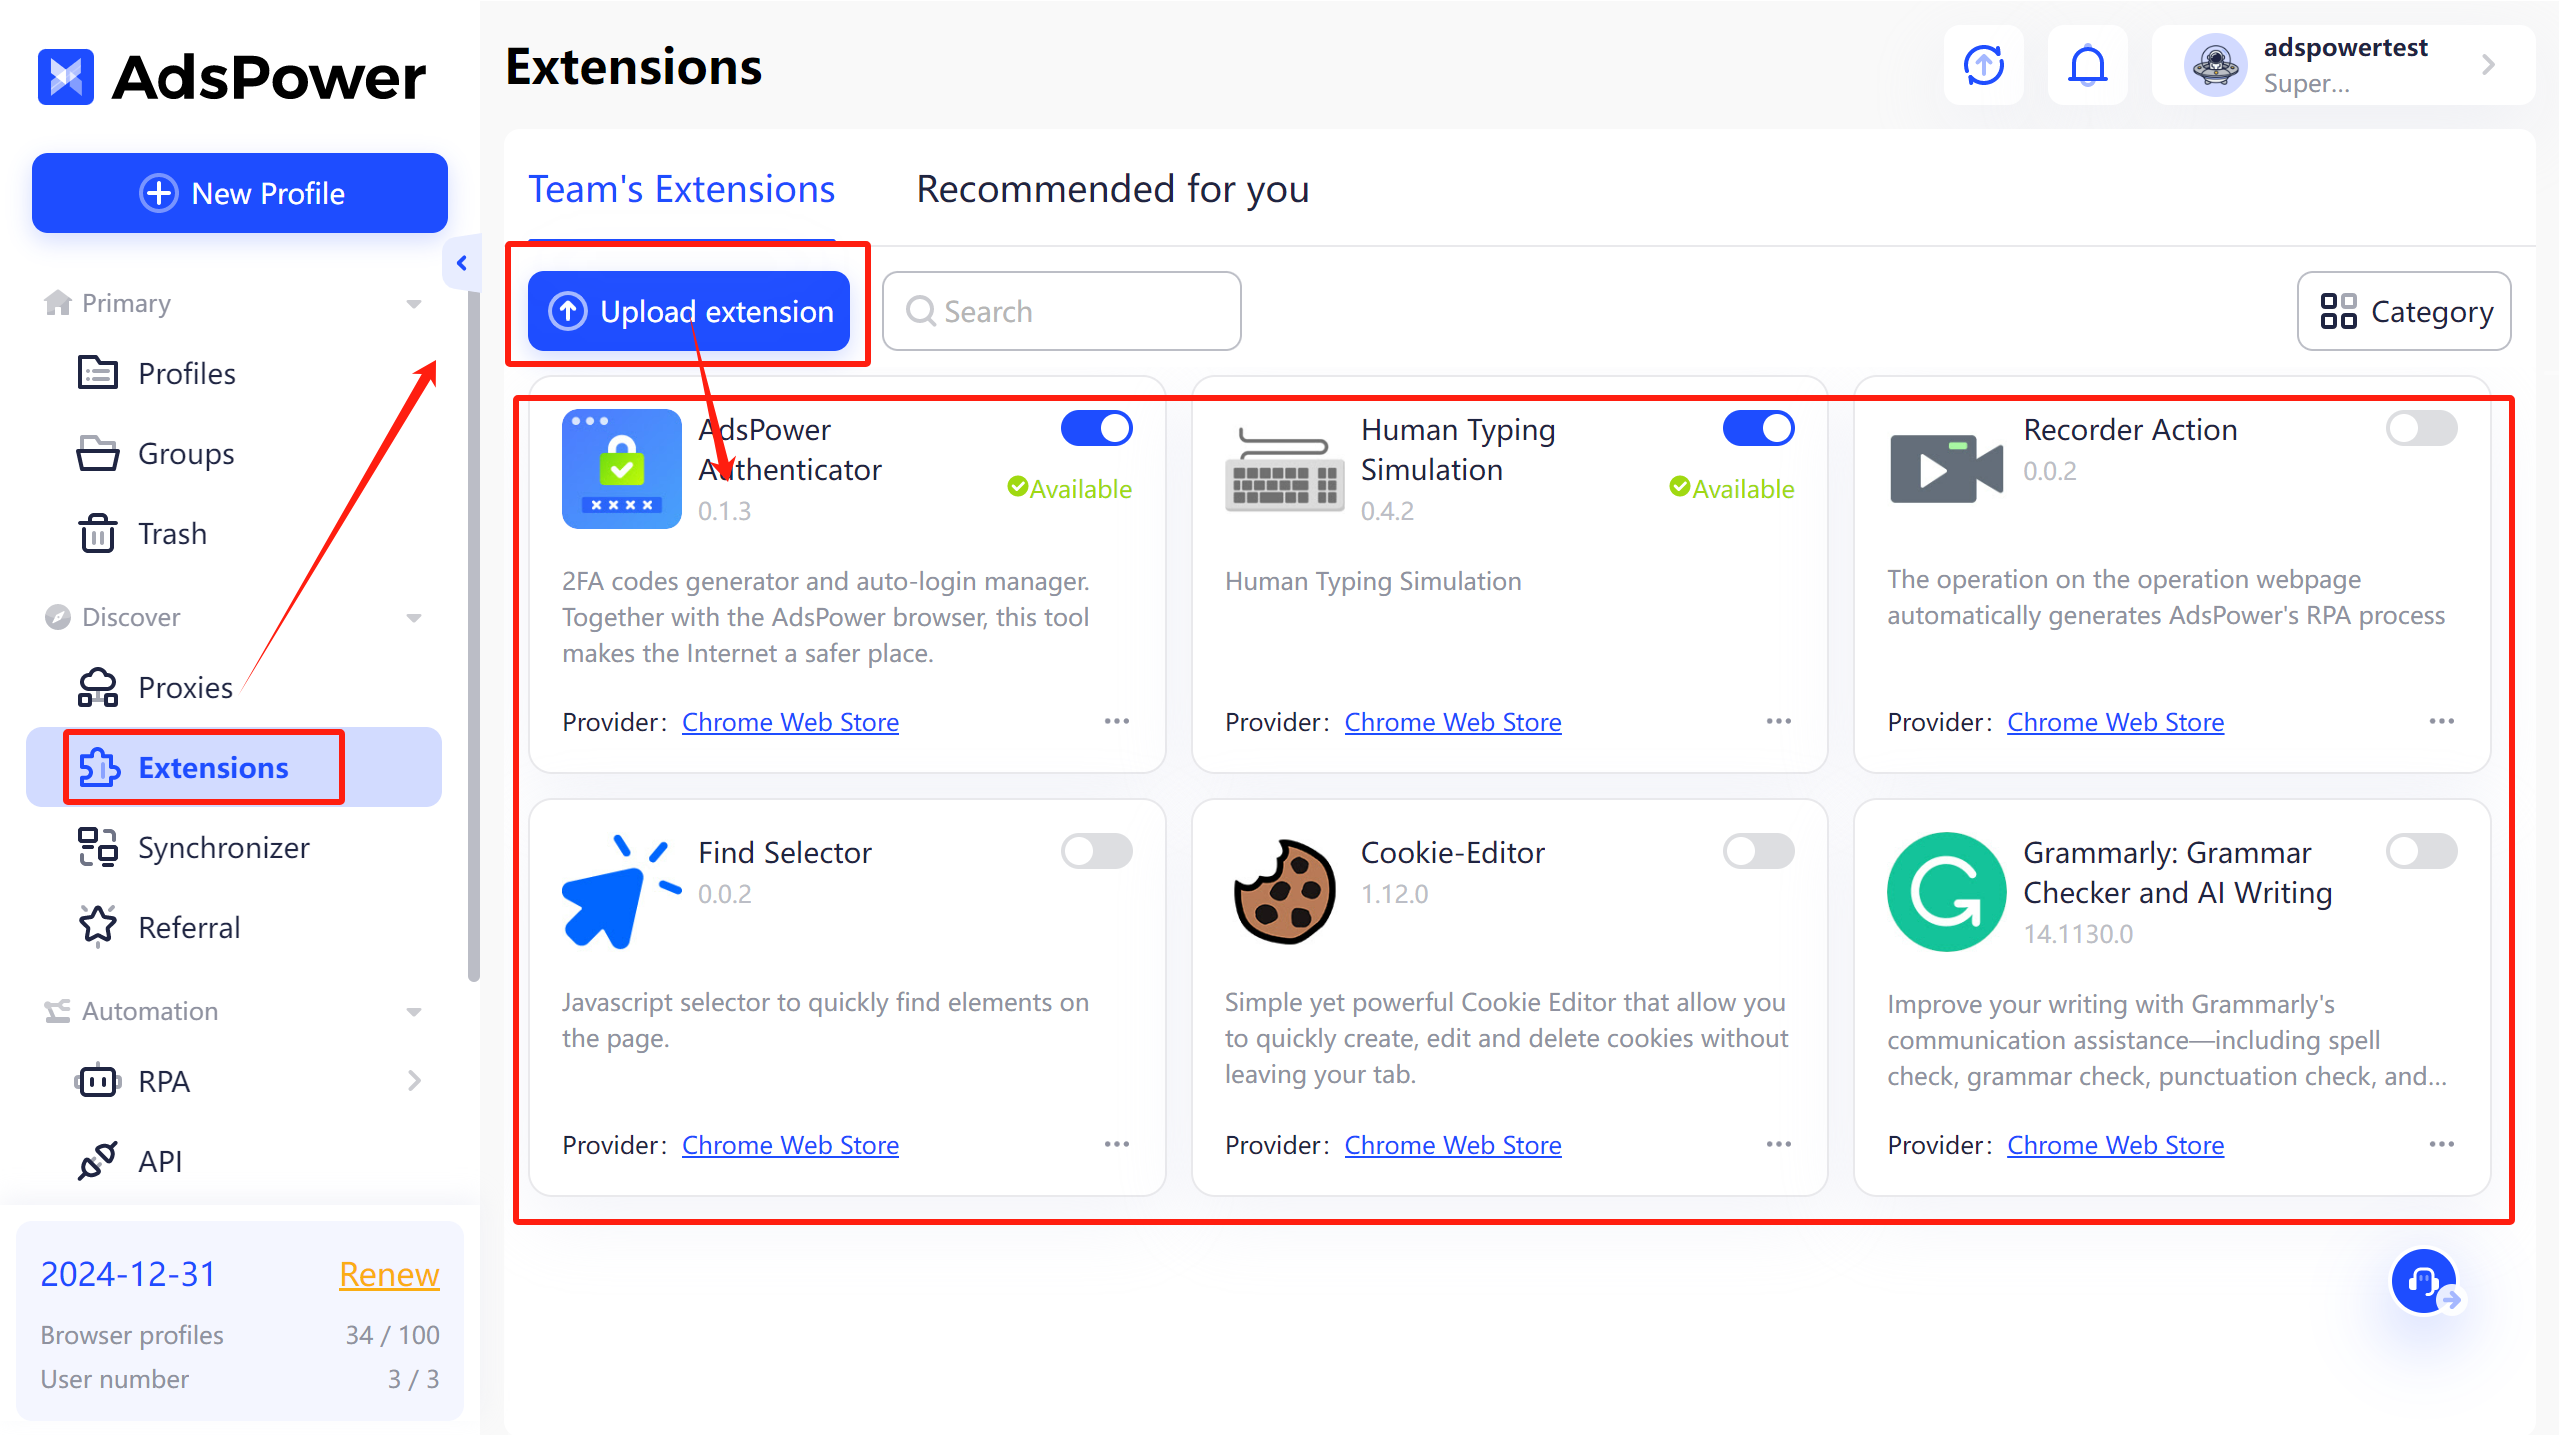
Task: Click the extension Search field
Action: [1061, 311]
